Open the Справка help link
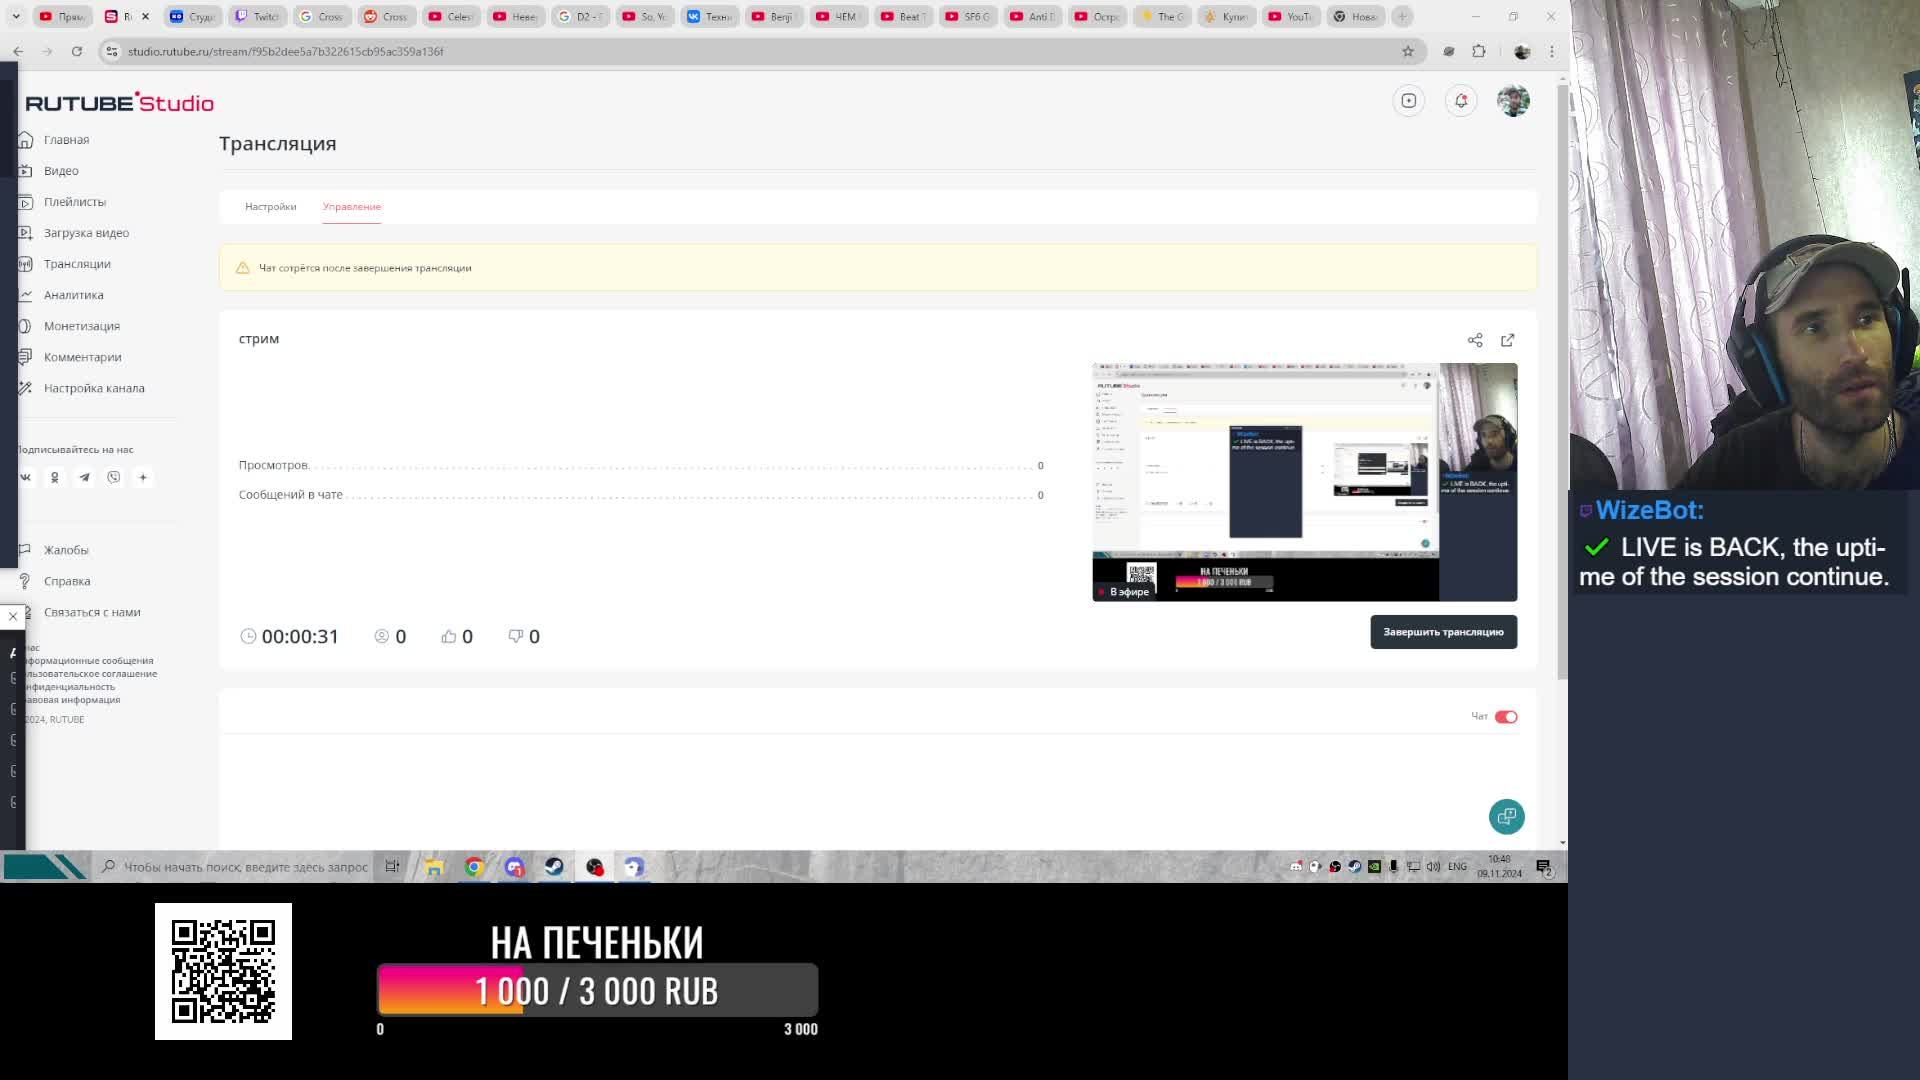The width and height of the screenshot is (1920, 1080). (x=67, y=581)
